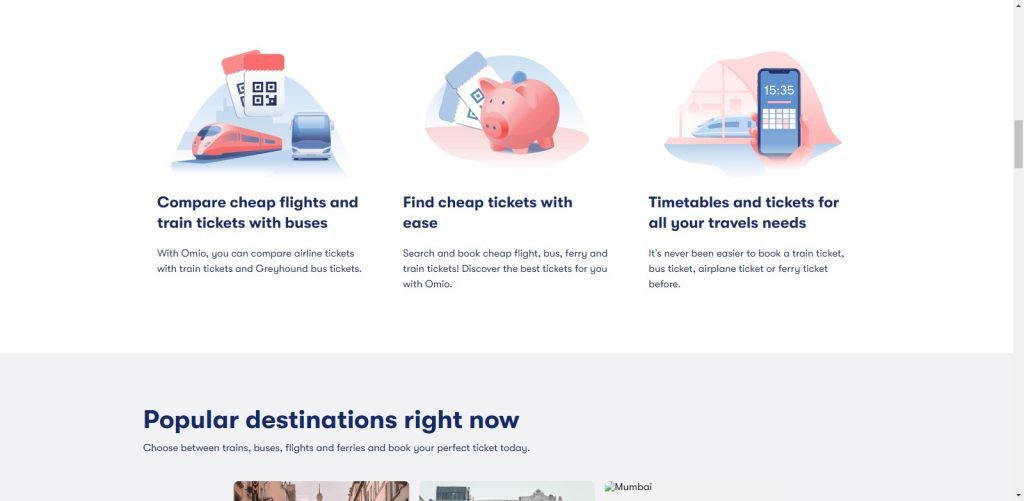Click the smartphone showing 15:35
The width and height of the screenshot is (1024, 501).
pos(779,111)
